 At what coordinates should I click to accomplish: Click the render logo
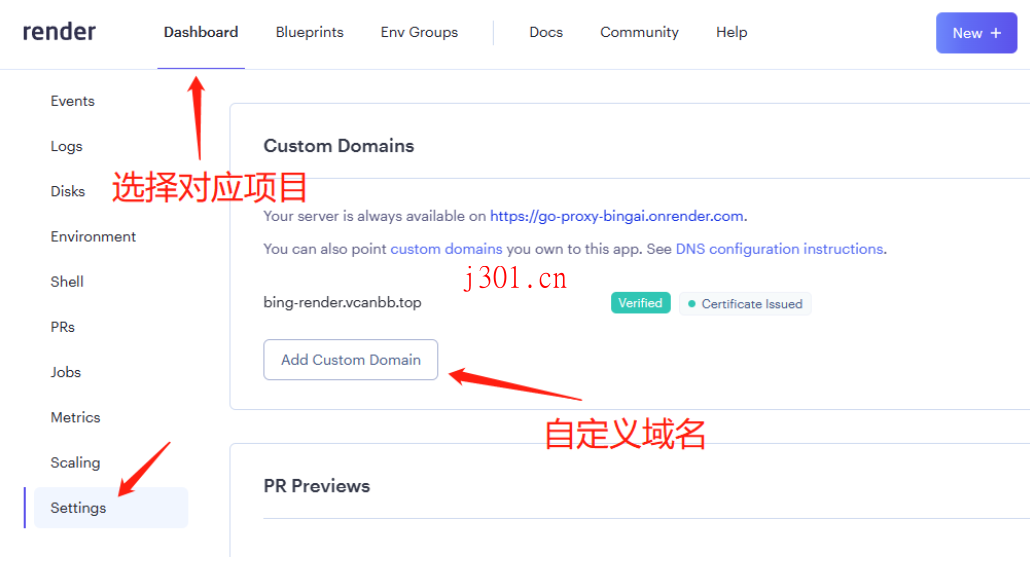(59, 32)
